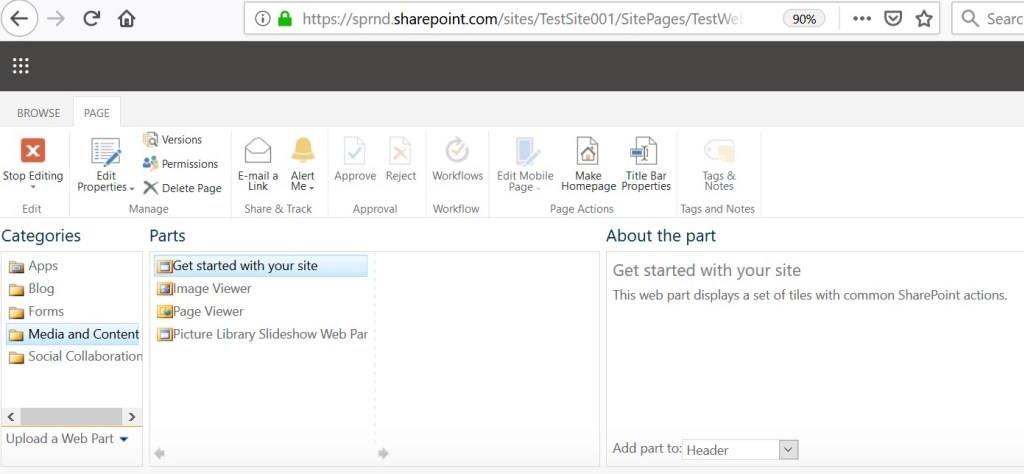Click the browser Search box
The width and height of the screenshot is (1024, 474).
click(987, 19)
